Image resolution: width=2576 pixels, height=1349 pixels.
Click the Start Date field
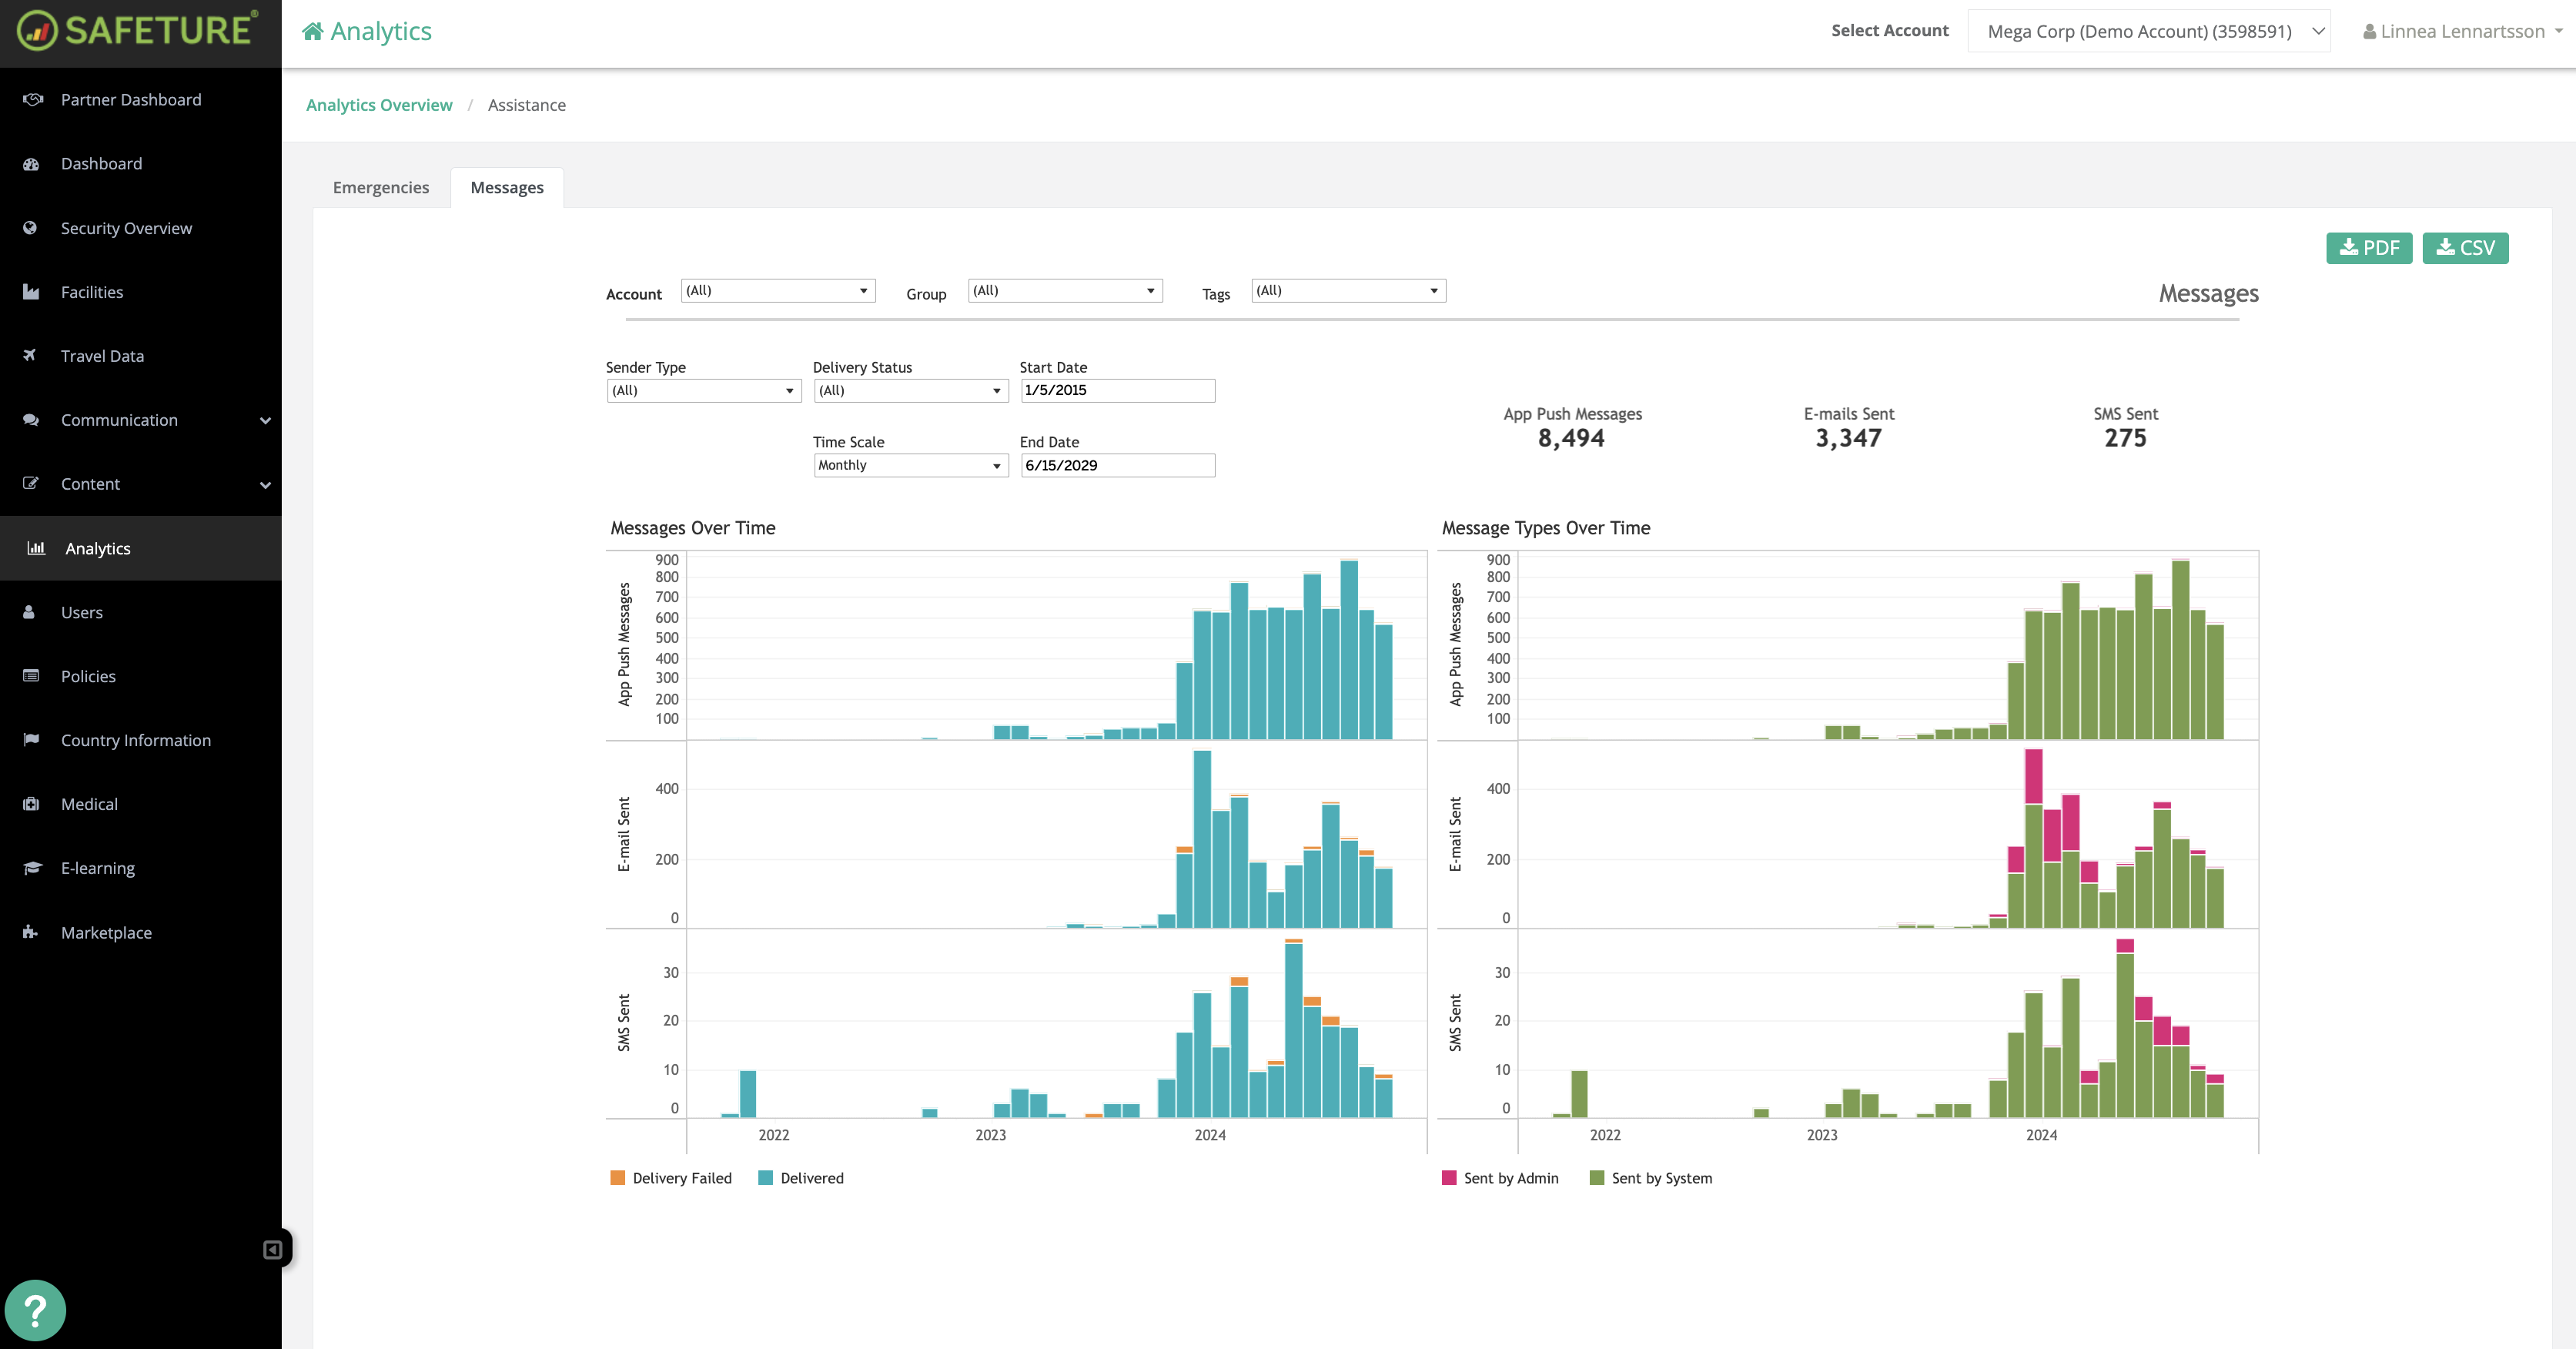(1117, 390)
